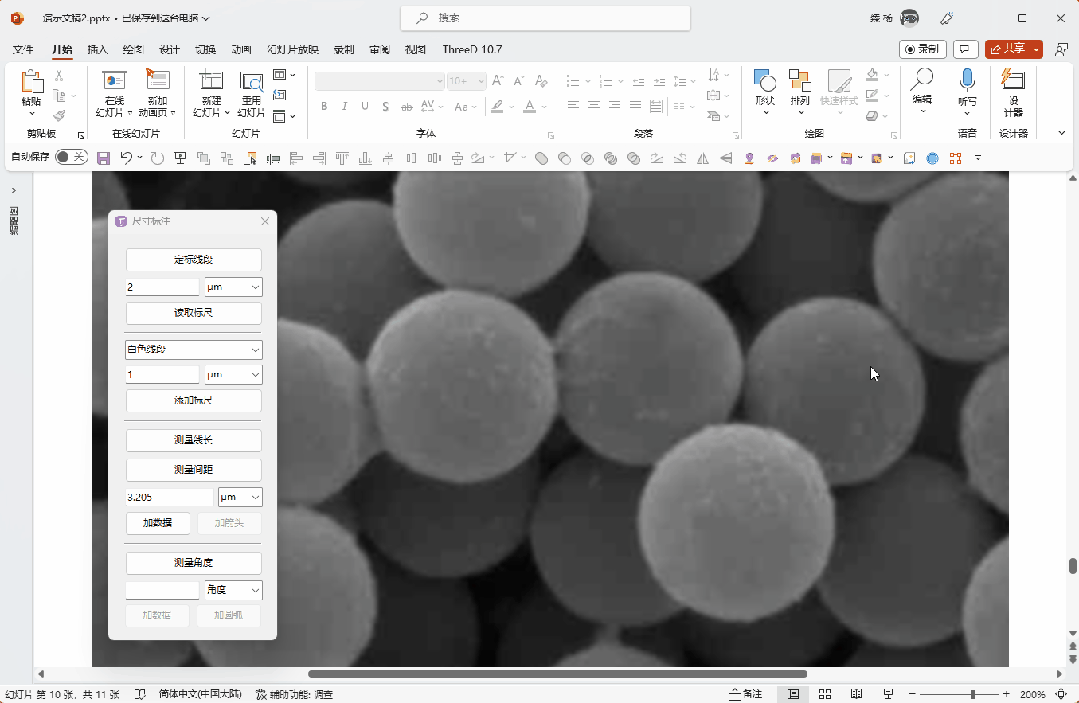This screenshot has height=703, width=1079.
Task: Click the Redo arrow icon
Action: tap(158, 158)
